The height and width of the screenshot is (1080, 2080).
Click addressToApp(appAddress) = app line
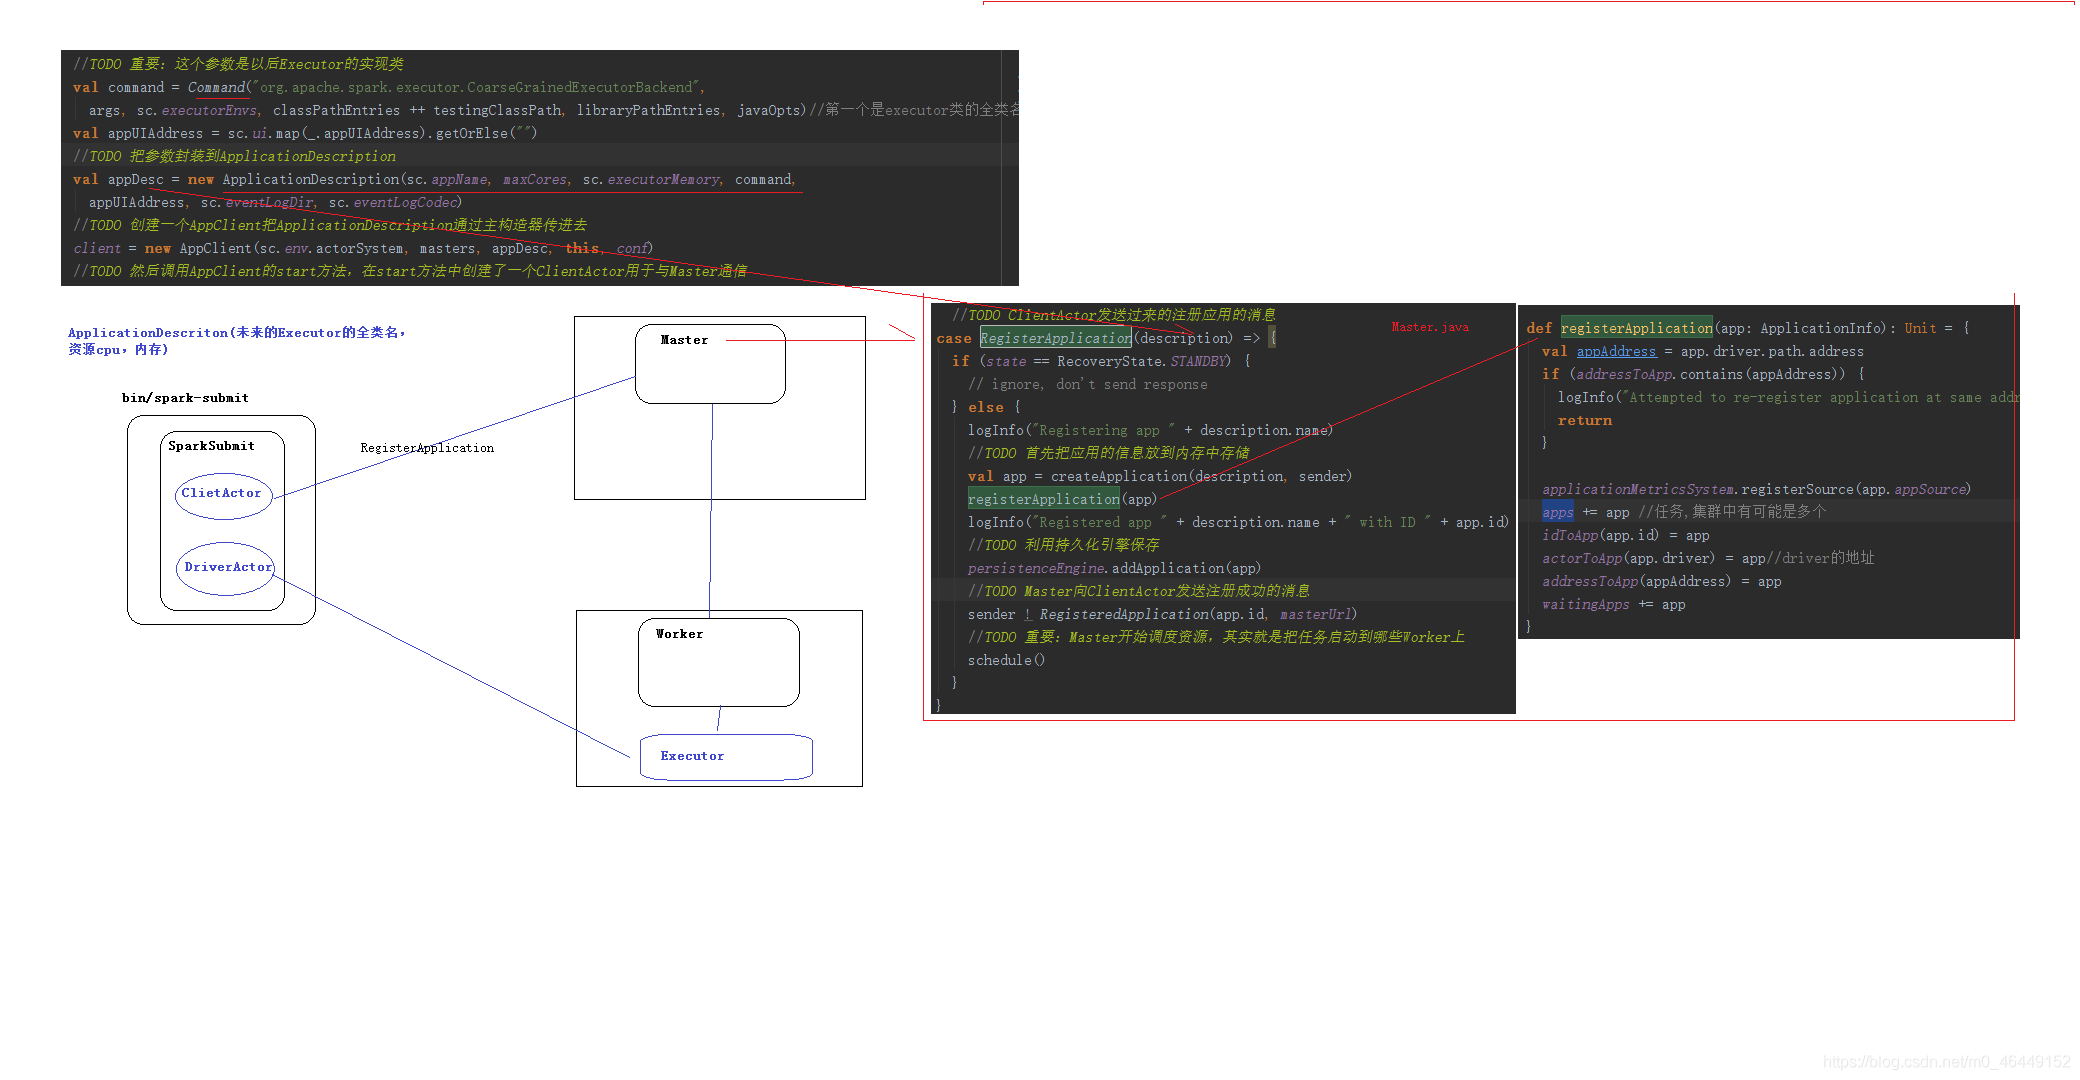point(1661,581)
